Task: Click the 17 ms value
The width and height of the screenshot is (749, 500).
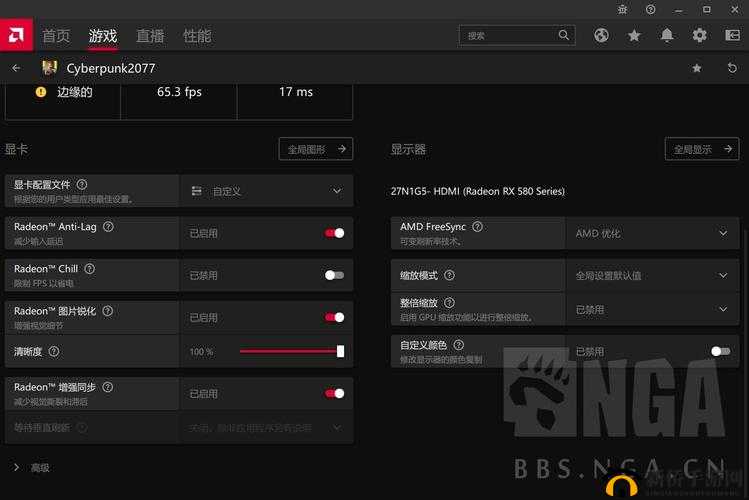Action: click(x=296, y=92)
